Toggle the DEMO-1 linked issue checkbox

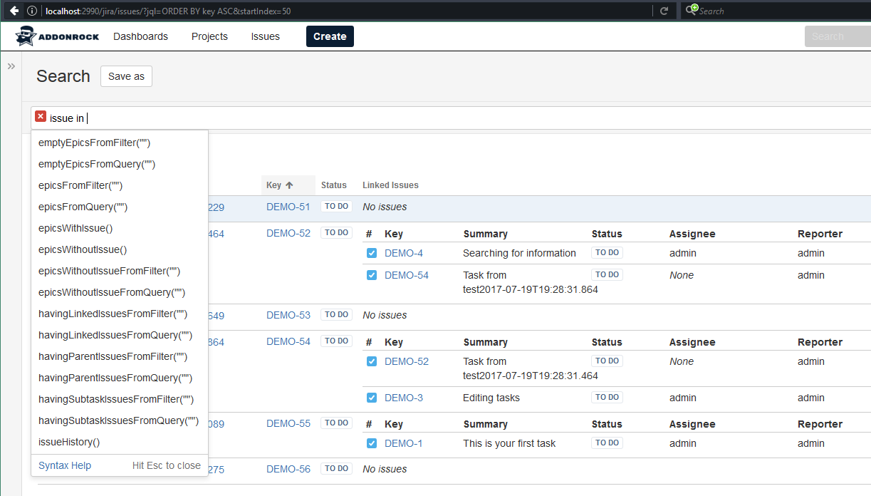pyautogui.click(x=372, y=443)
